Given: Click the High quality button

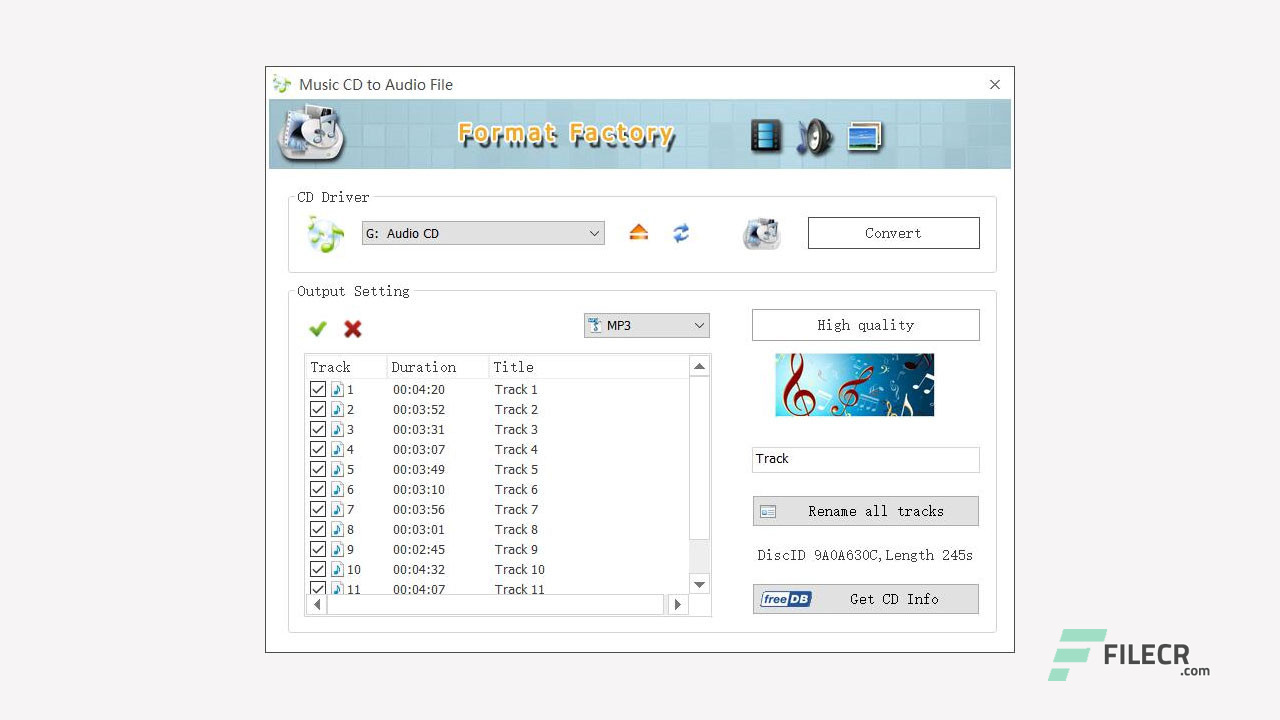Looking at the screenshot, I should click(x=866, y=325).
